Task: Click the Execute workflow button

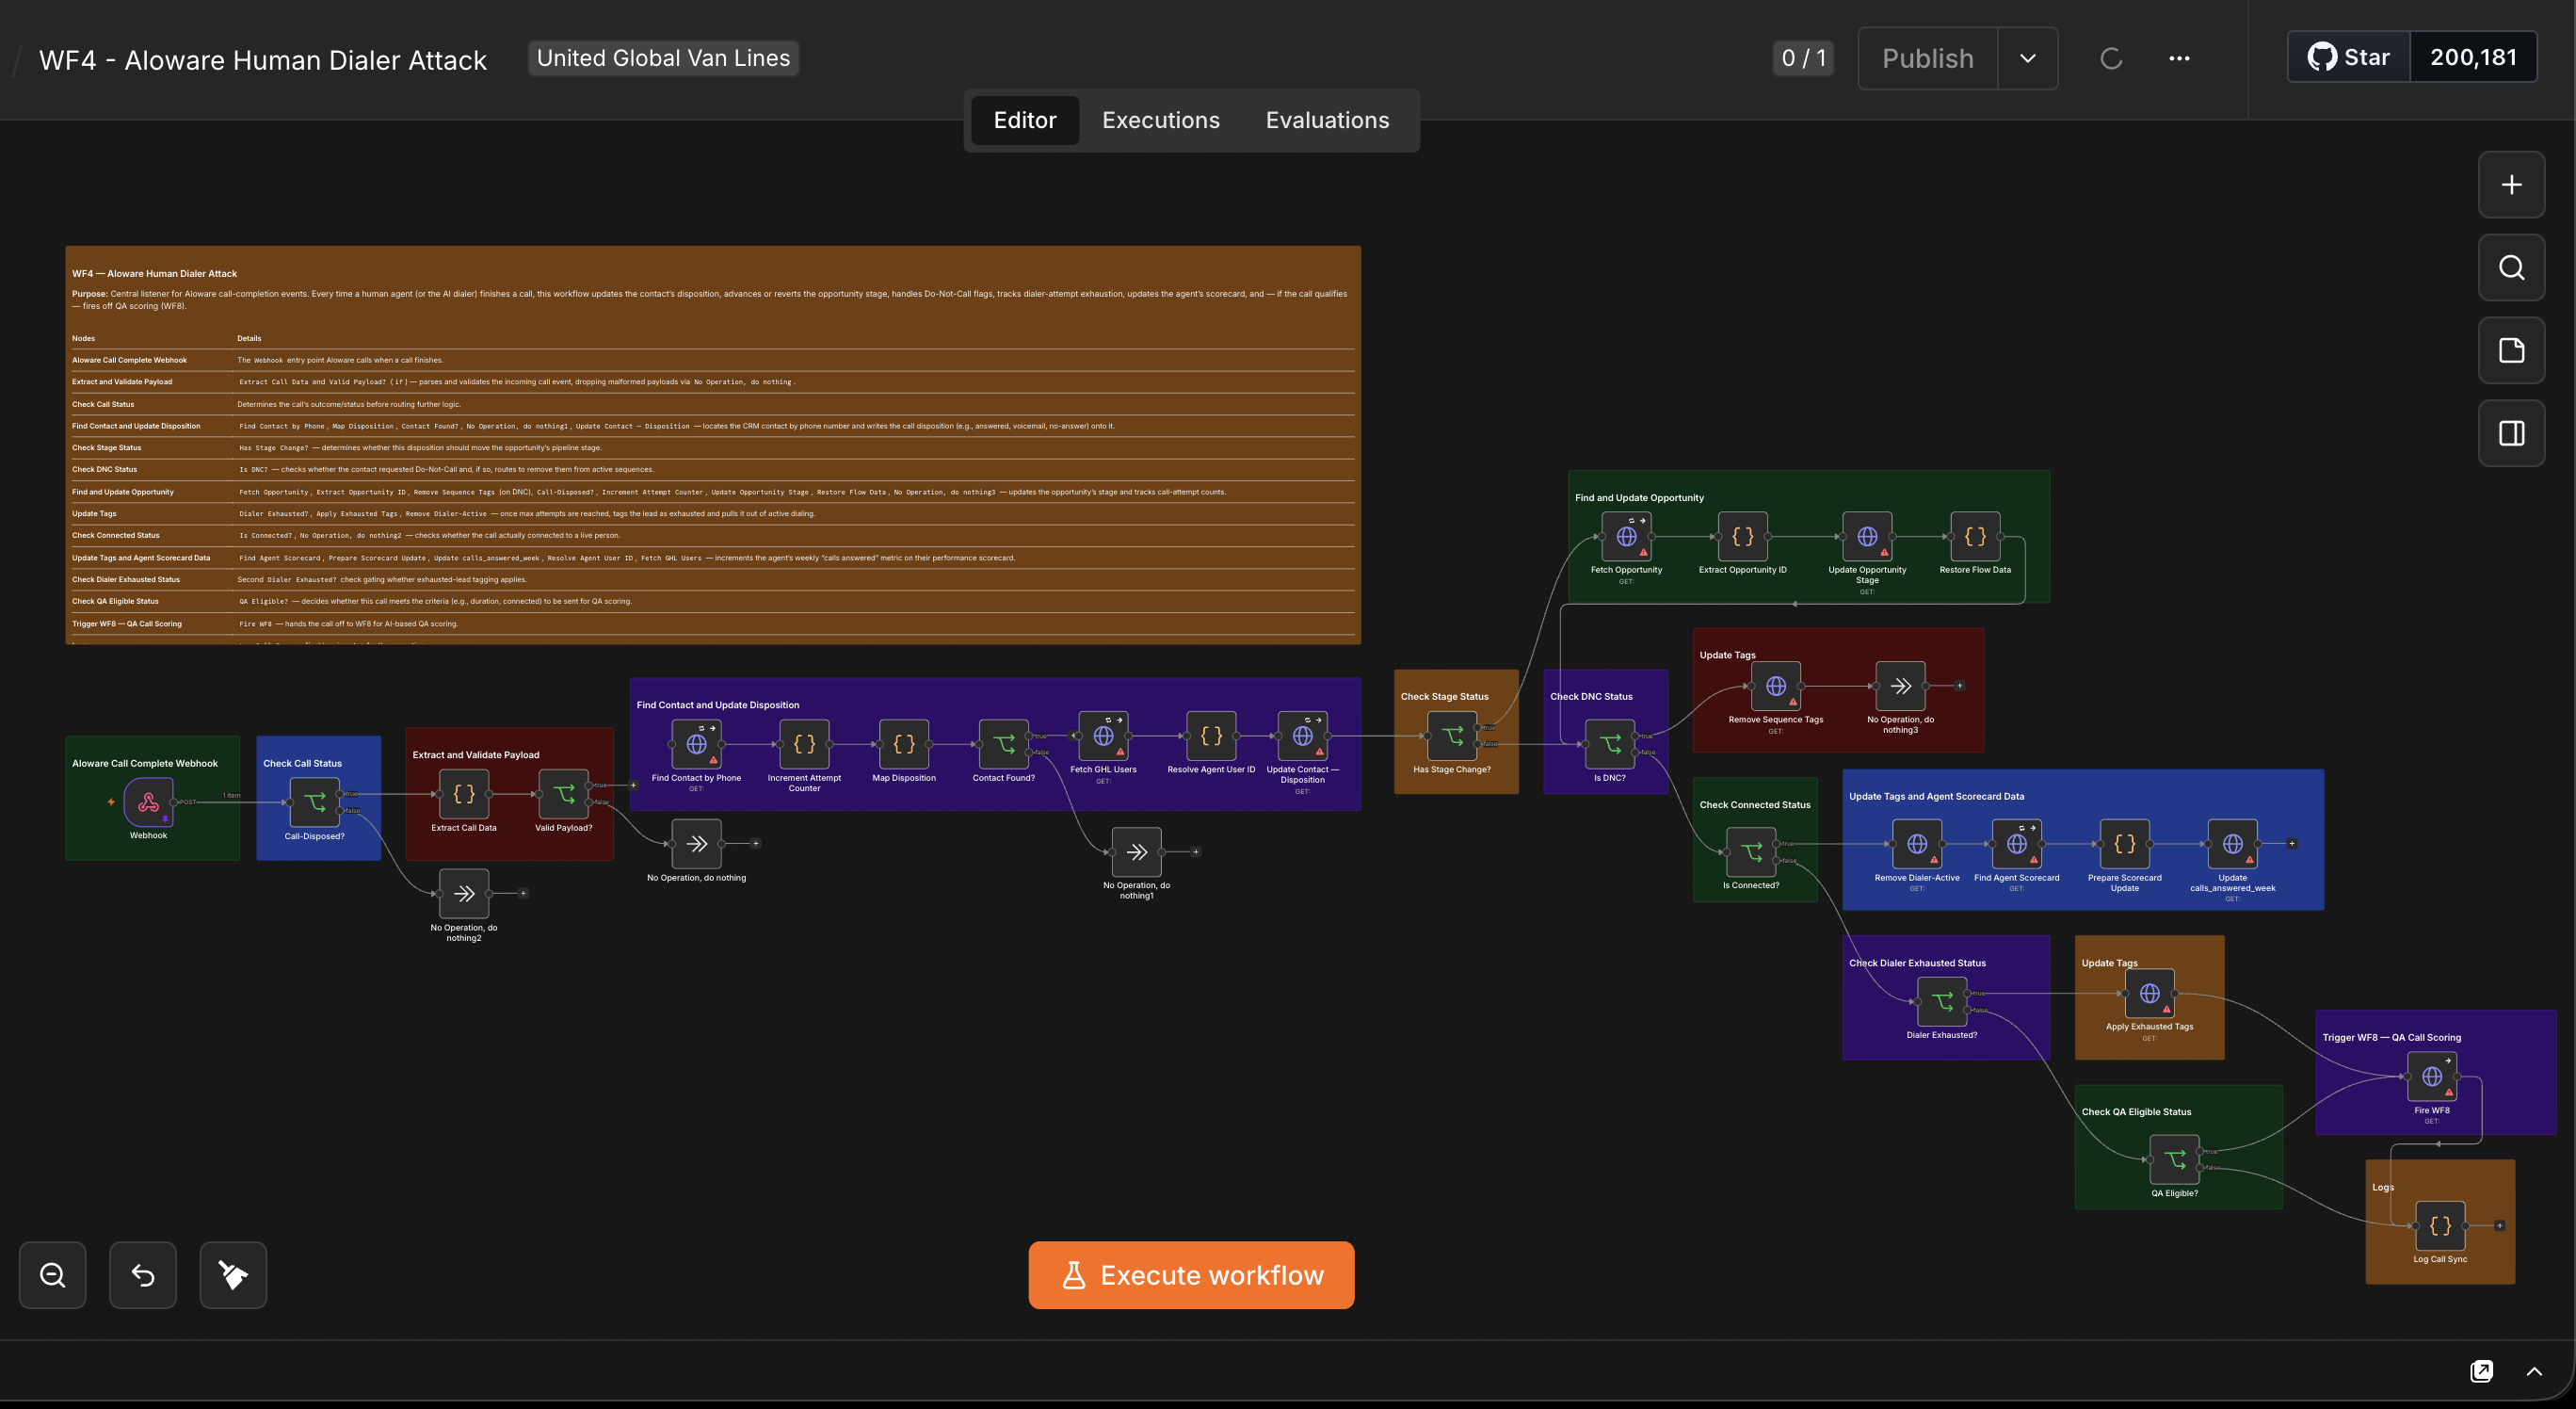Action: (x=1191, y=1275)
